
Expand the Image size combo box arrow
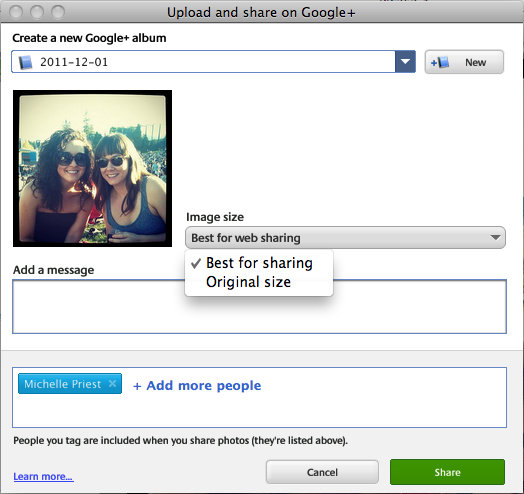tap(495, 237)
